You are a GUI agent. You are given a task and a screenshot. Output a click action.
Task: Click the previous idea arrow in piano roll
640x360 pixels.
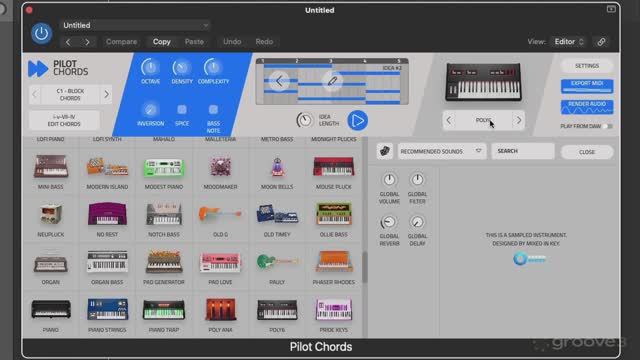tap(279, 81)
